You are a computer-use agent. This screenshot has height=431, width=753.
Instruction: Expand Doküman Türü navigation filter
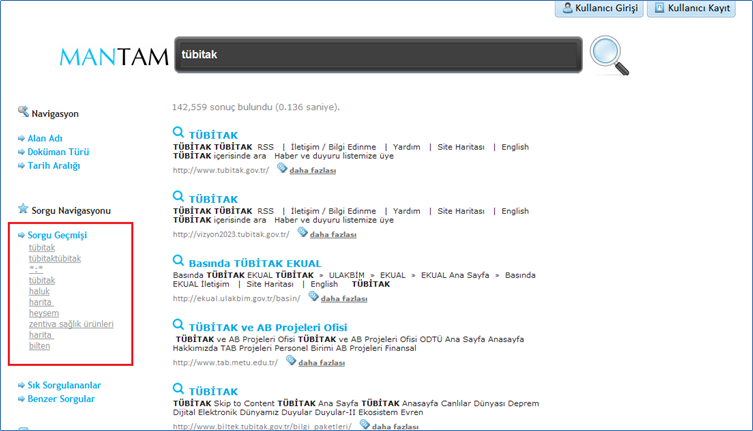pos(58,152)
